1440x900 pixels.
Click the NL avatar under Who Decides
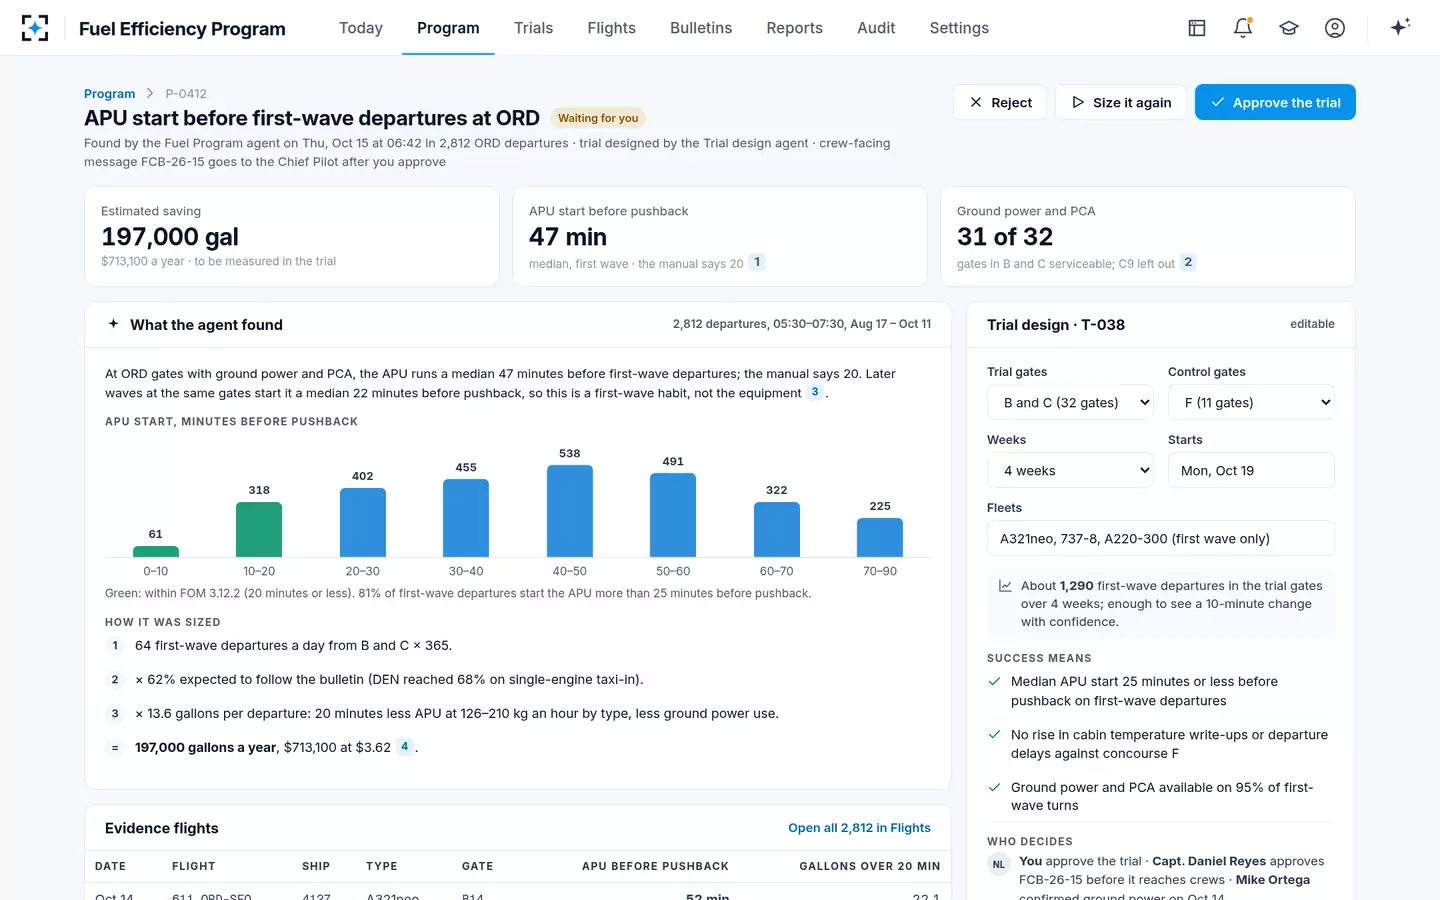(998, 864)
